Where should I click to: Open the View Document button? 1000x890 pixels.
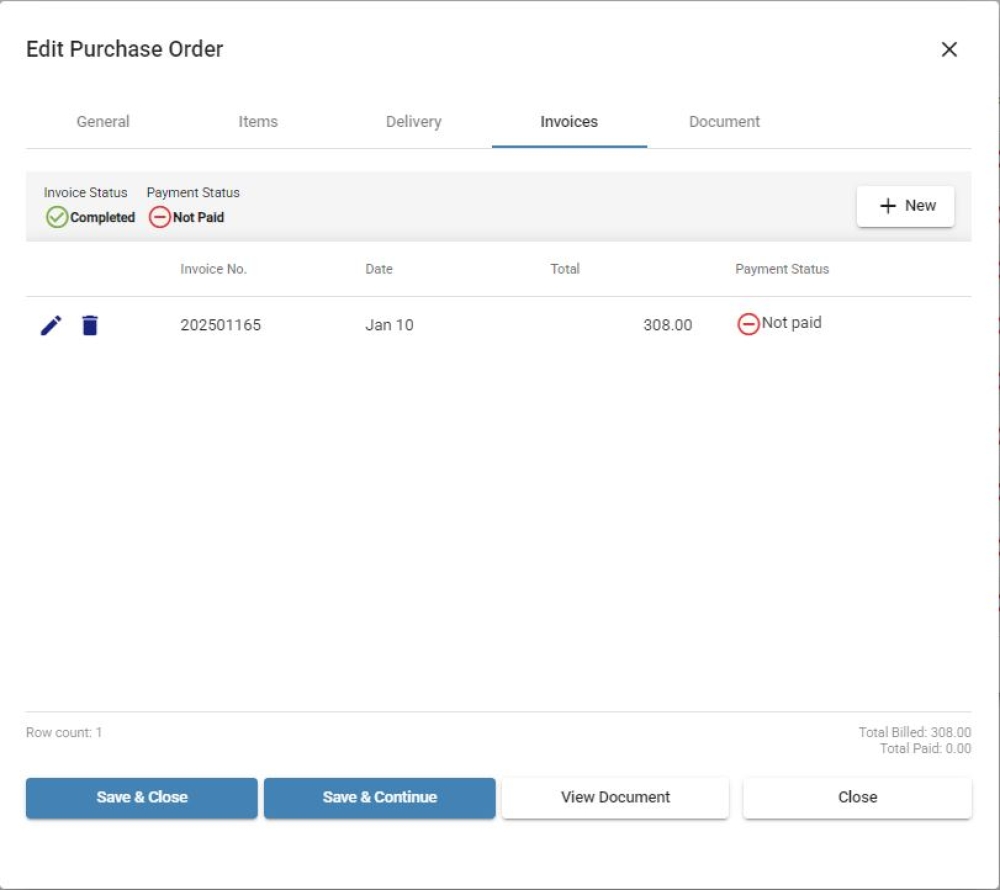(x=615, y=798)
